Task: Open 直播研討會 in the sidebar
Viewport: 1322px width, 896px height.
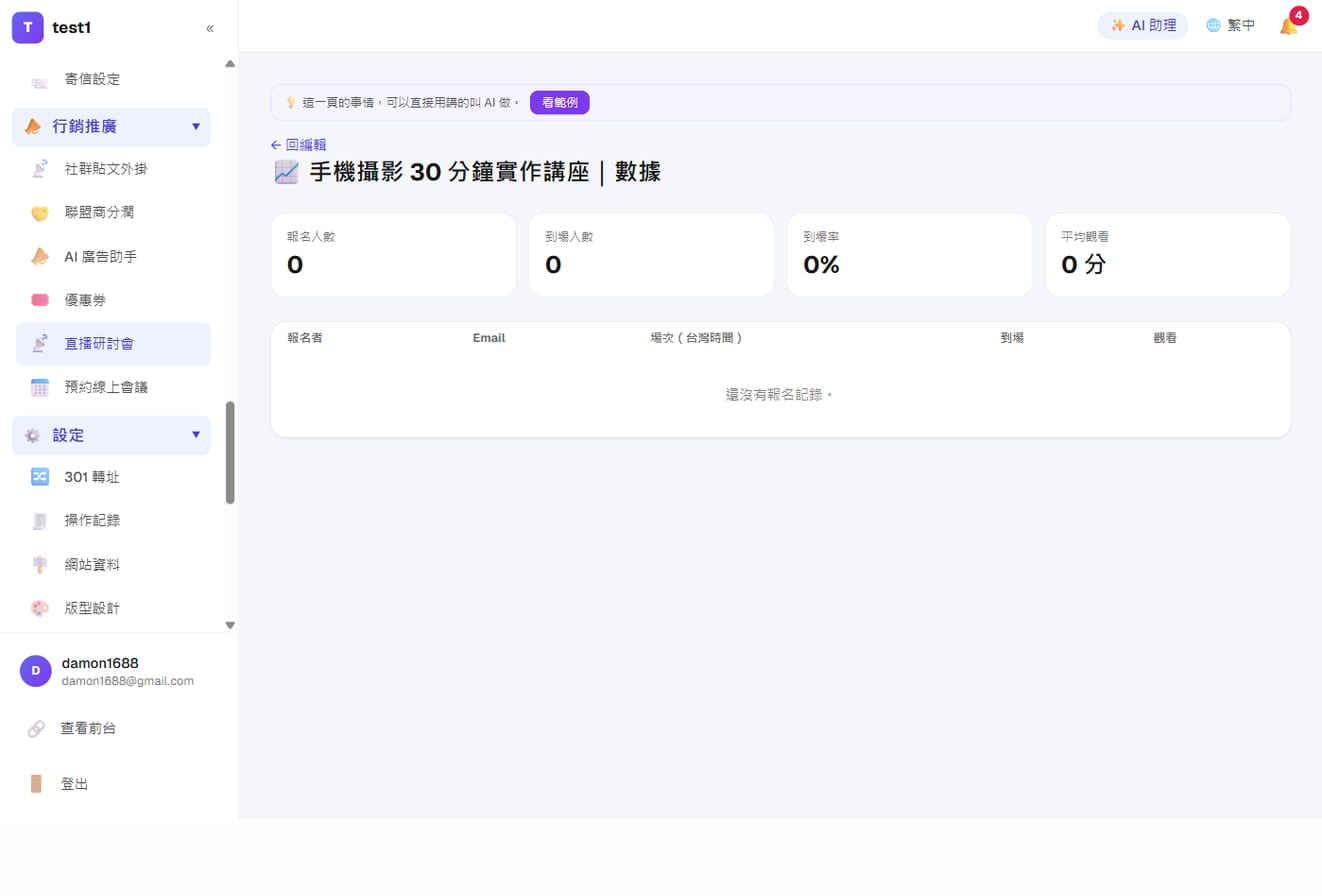Action: (113, 344)
